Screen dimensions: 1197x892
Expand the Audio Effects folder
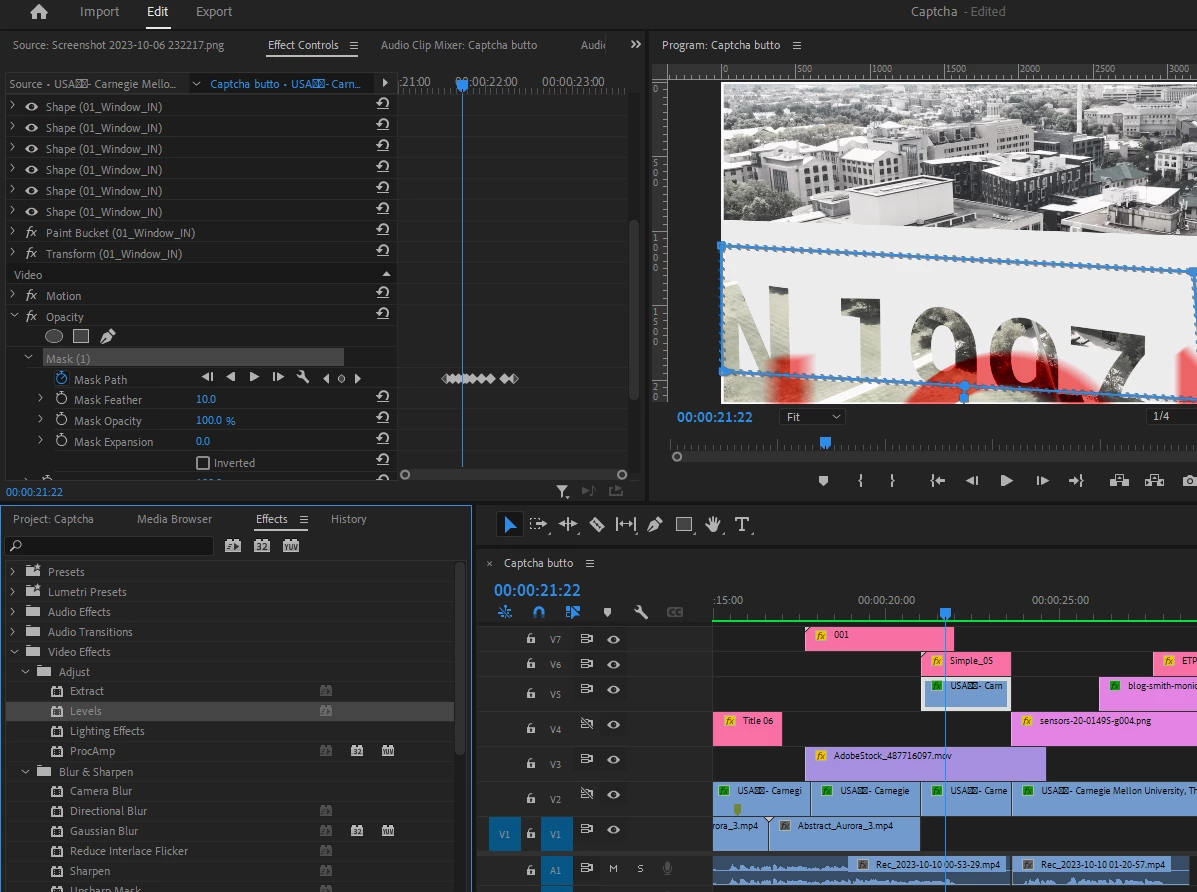[x=13, y=611]
